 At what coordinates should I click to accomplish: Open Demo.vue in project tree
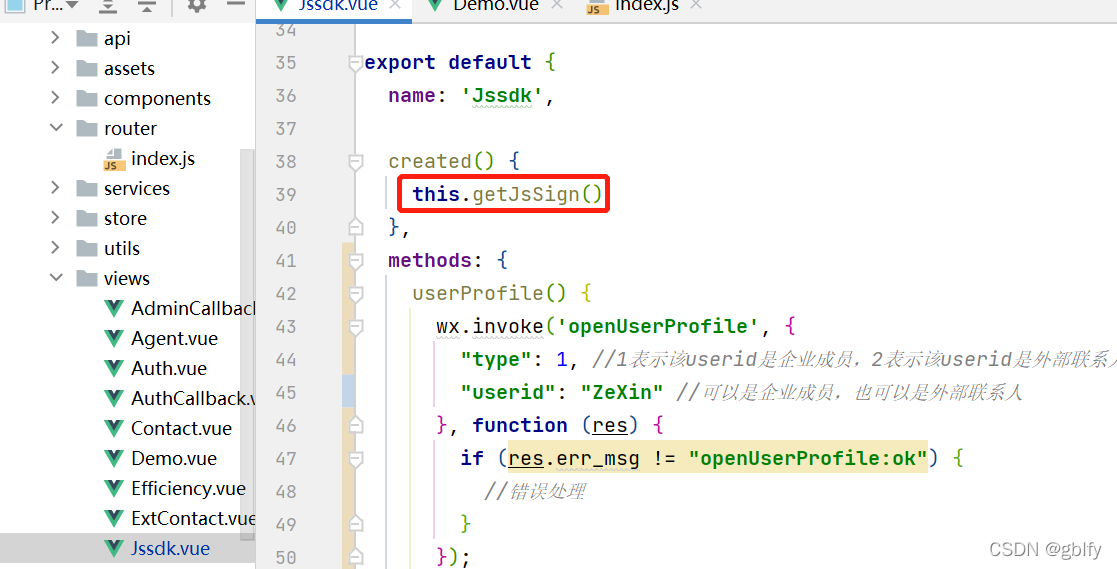coord(174,458)
